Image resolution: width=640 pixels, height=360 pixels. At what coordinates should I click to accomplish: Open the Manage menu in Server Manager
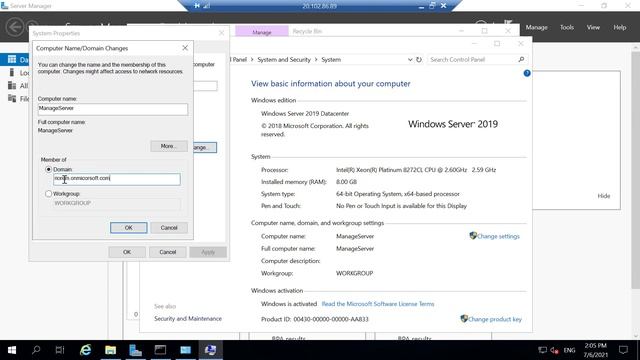tap(536, 27)
